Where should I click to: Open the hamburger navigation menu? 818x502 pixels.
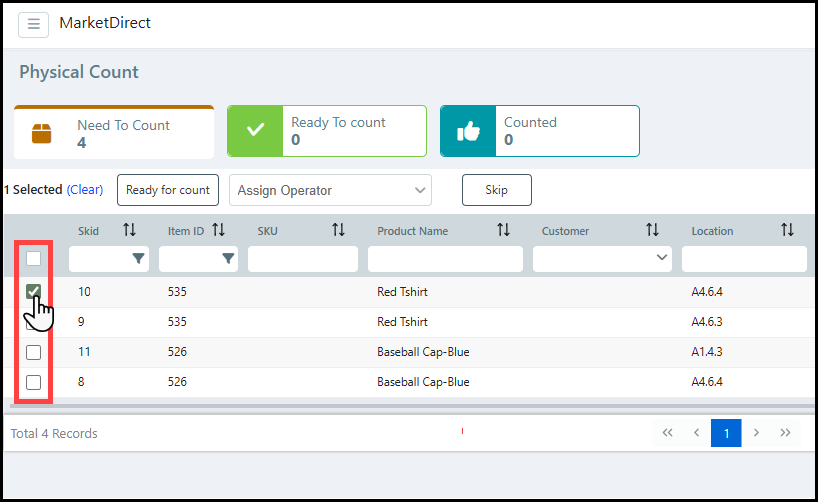[x=33, y=24]
